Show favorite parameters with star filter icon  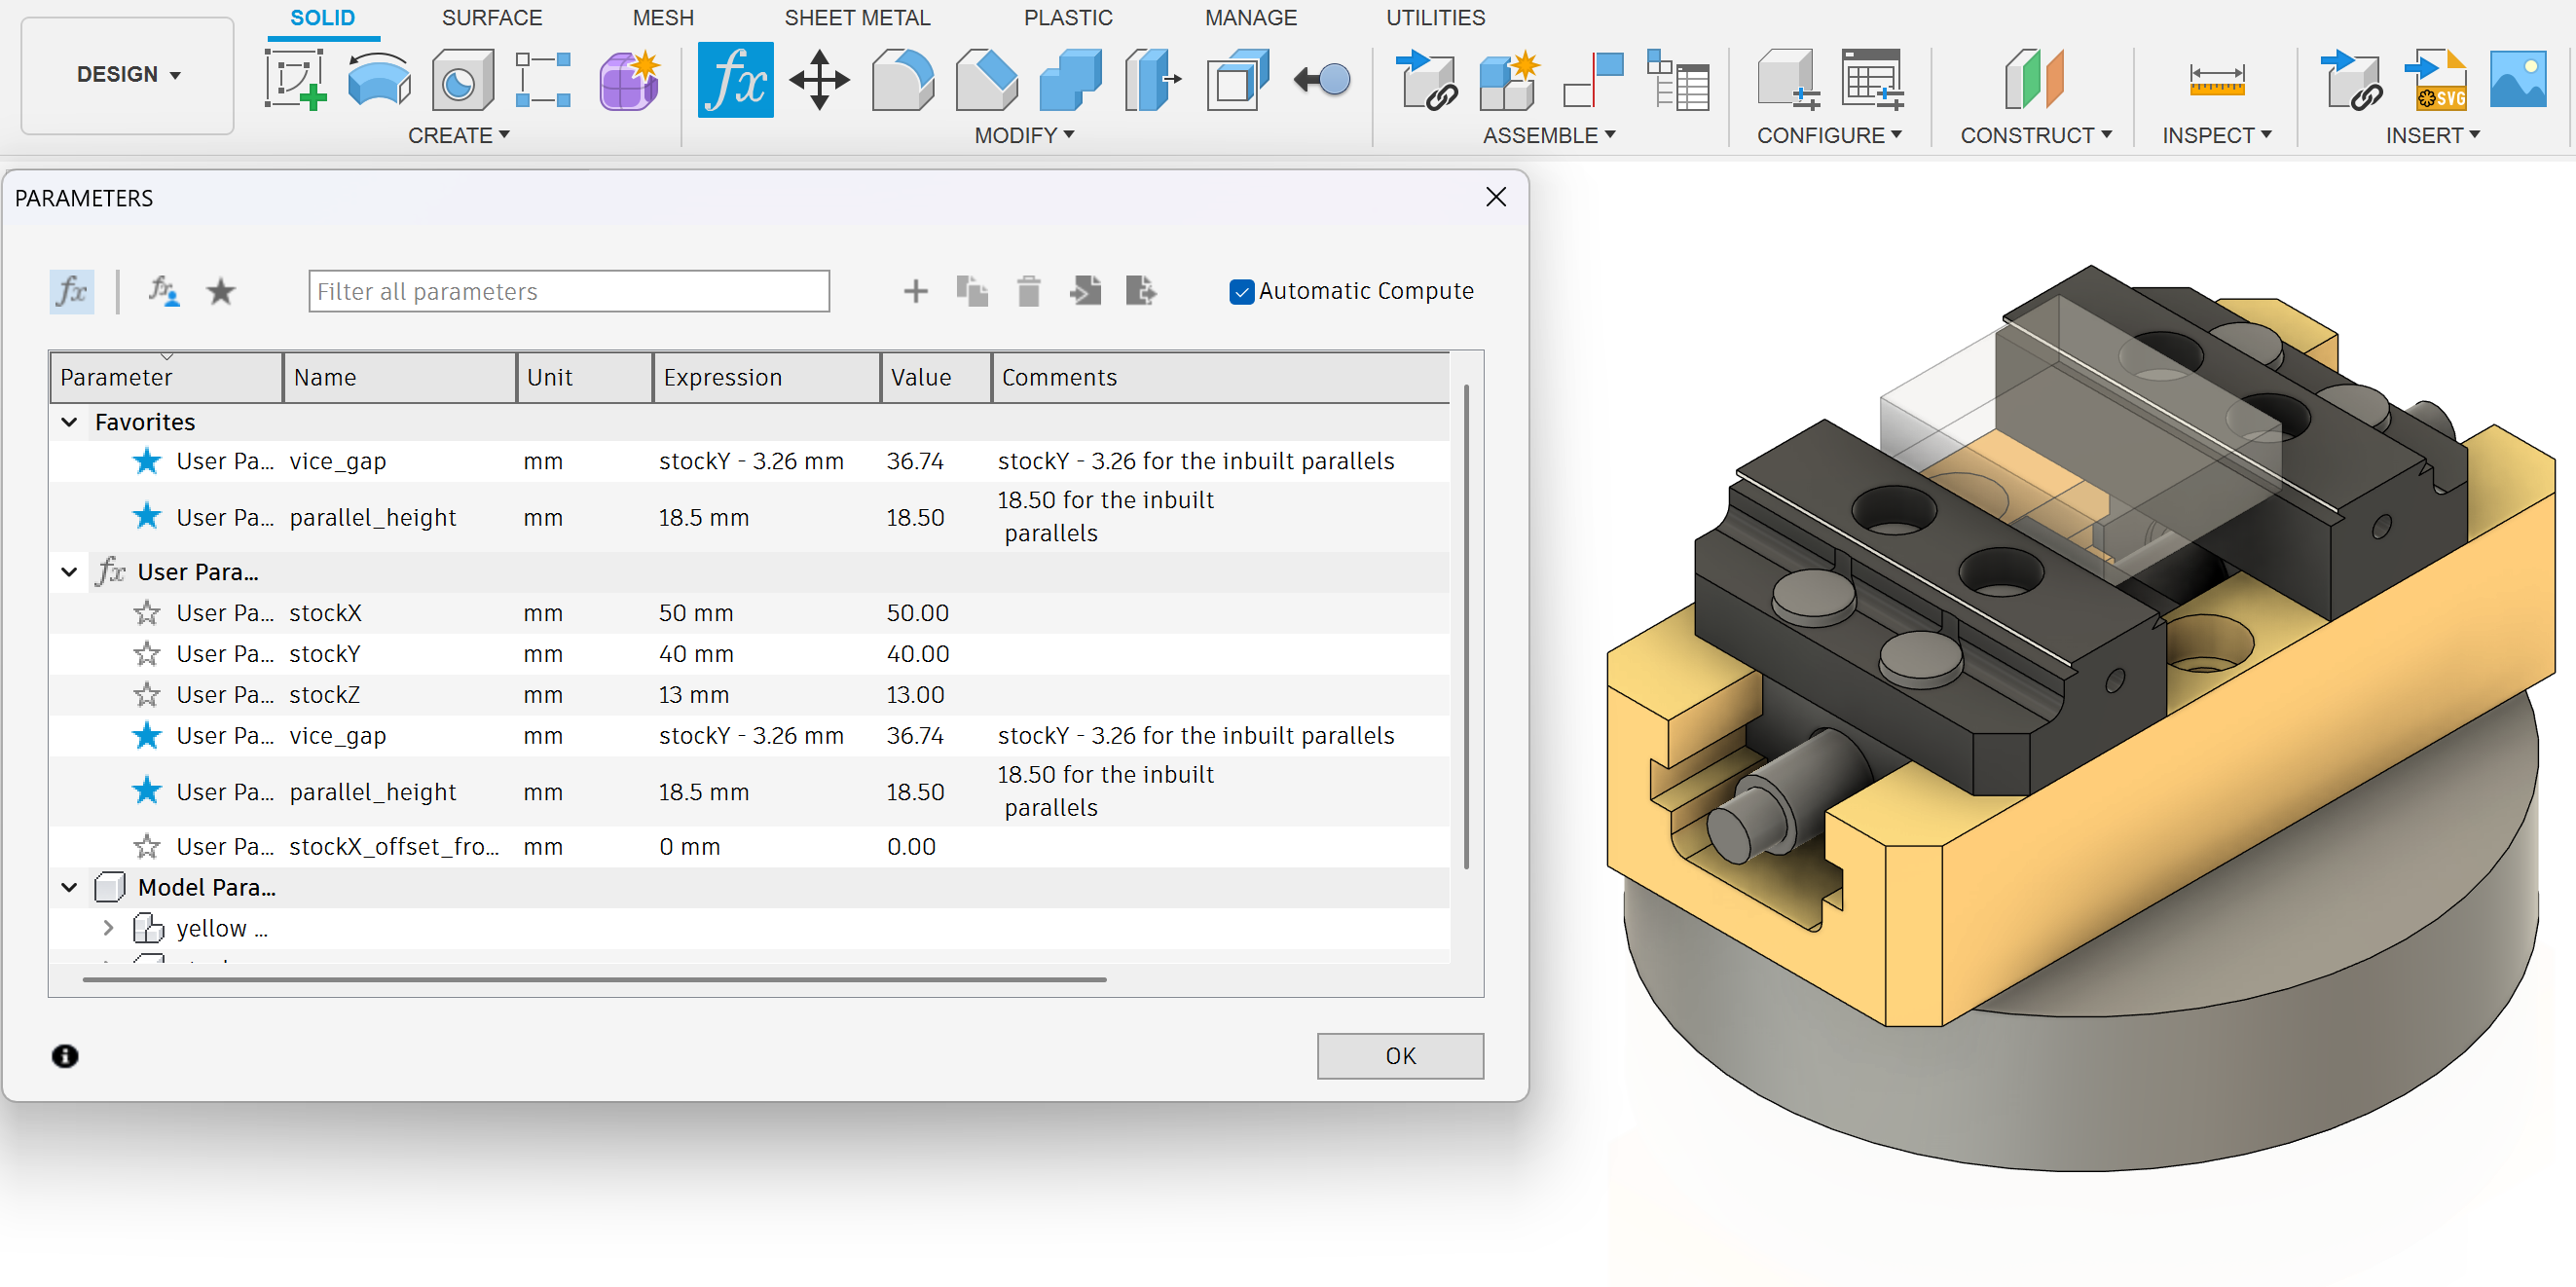220,292
